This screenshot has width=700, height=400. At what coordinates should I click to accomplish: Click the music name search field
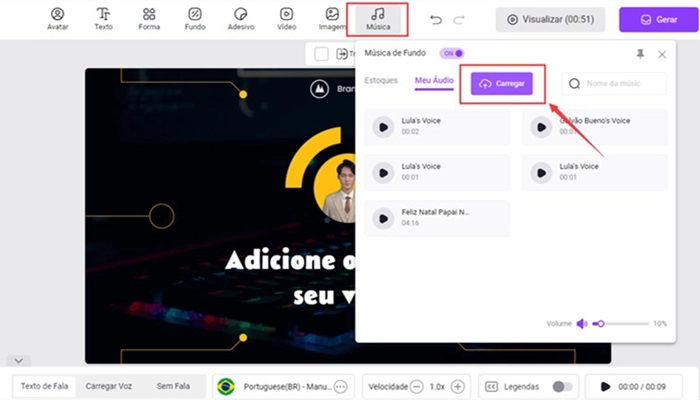point(614,83)
